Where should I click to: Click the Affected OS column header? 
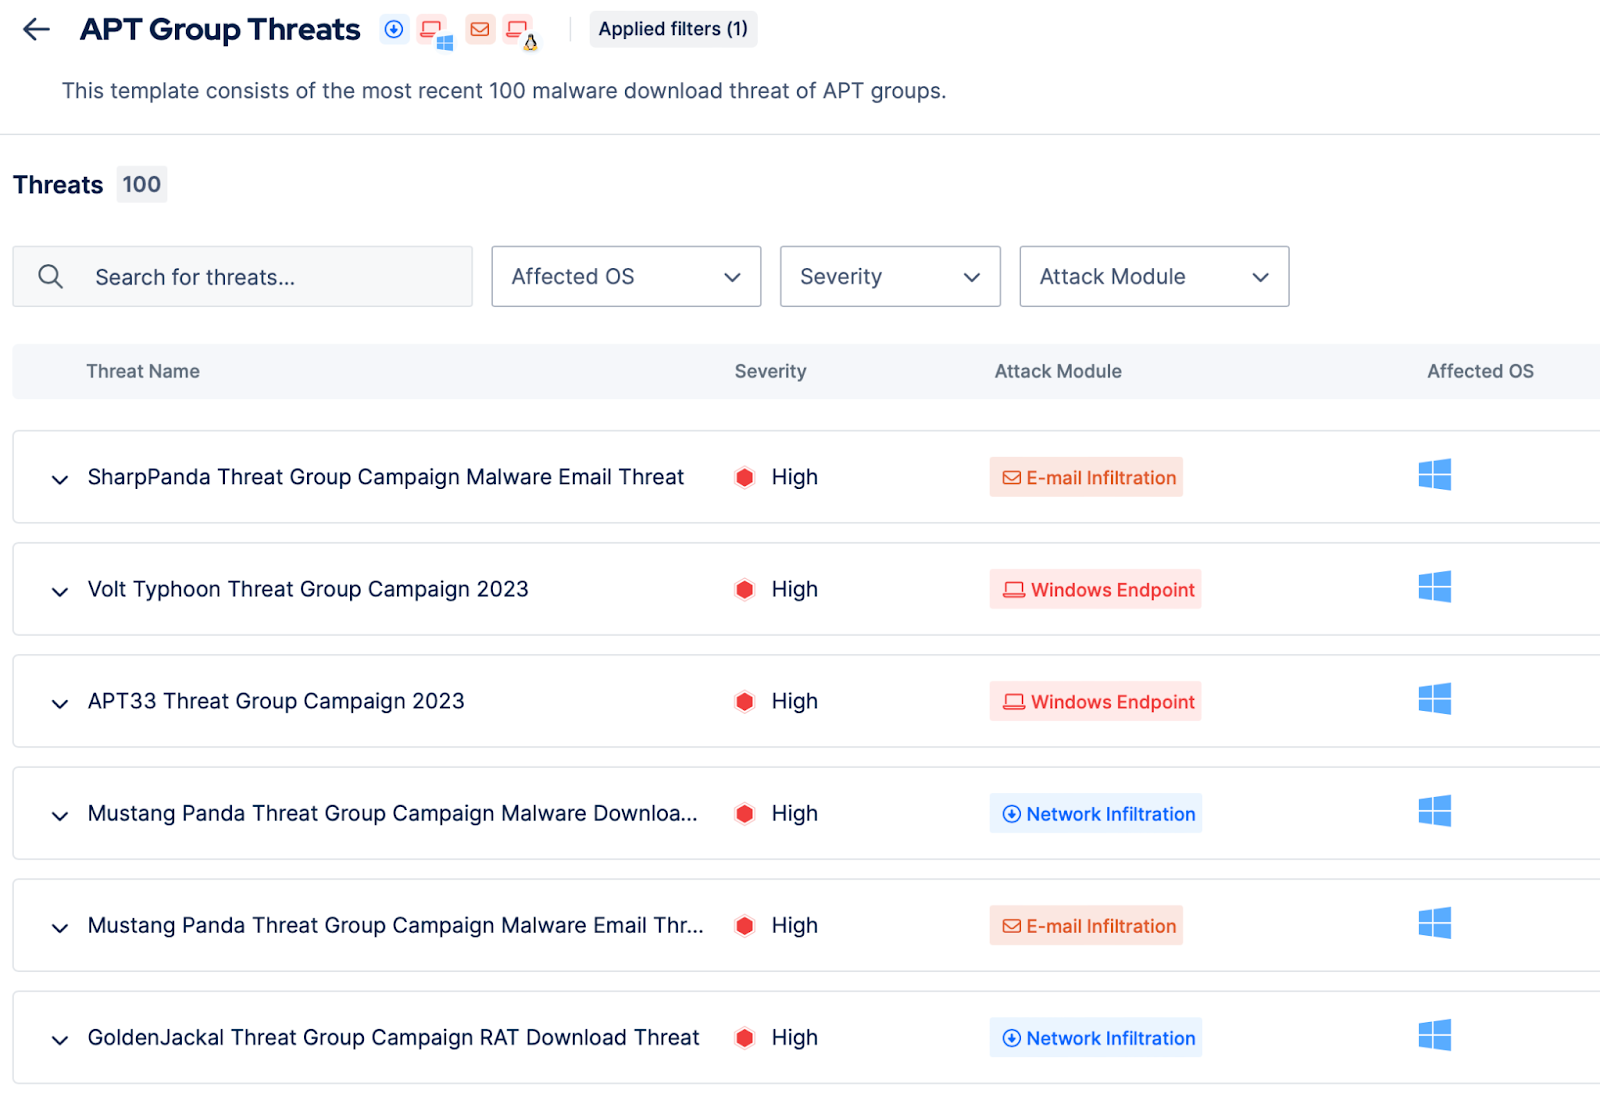click(1480, 371)
